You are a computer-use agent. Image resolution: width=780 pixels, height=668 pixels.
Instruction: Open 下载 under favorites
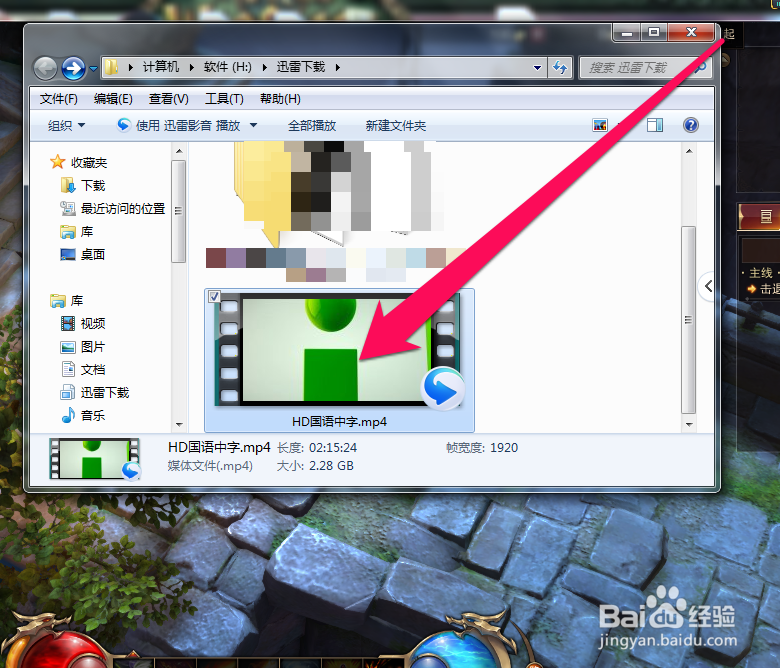[x=83, y=186]
